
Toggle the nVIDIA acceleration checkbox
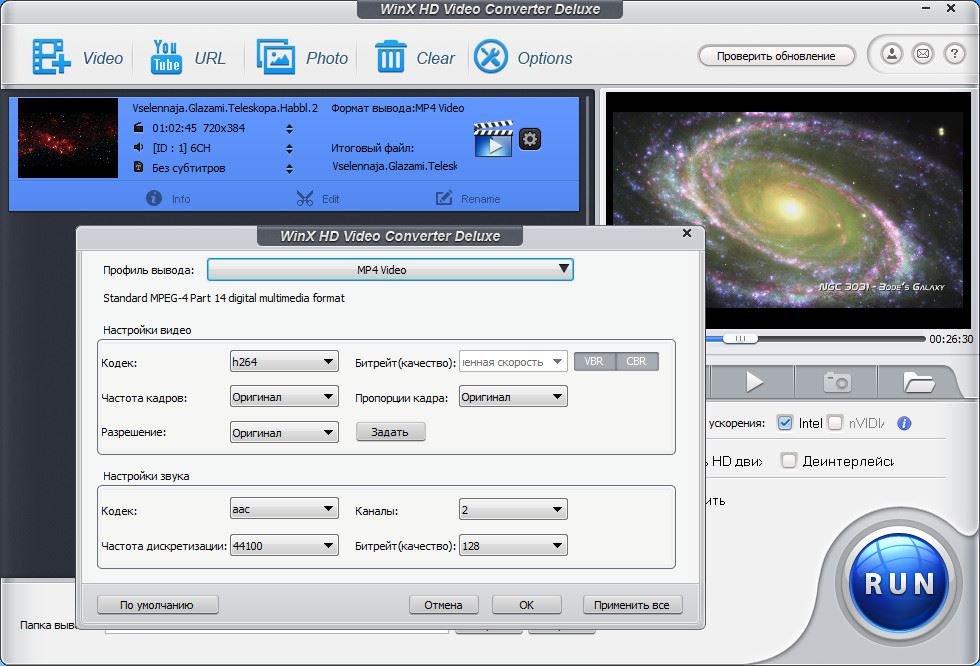(x=835, y=423)
